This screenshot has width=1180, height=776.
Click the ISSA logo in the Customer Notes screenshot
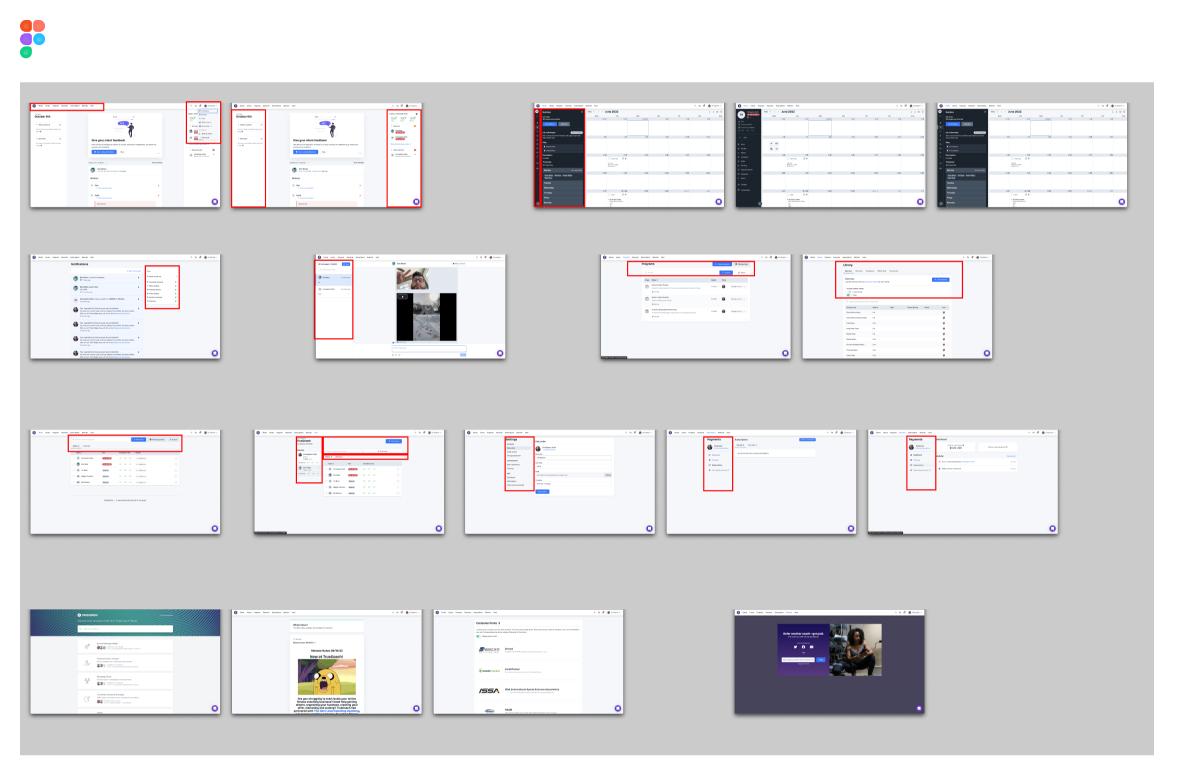coord(490,690)
